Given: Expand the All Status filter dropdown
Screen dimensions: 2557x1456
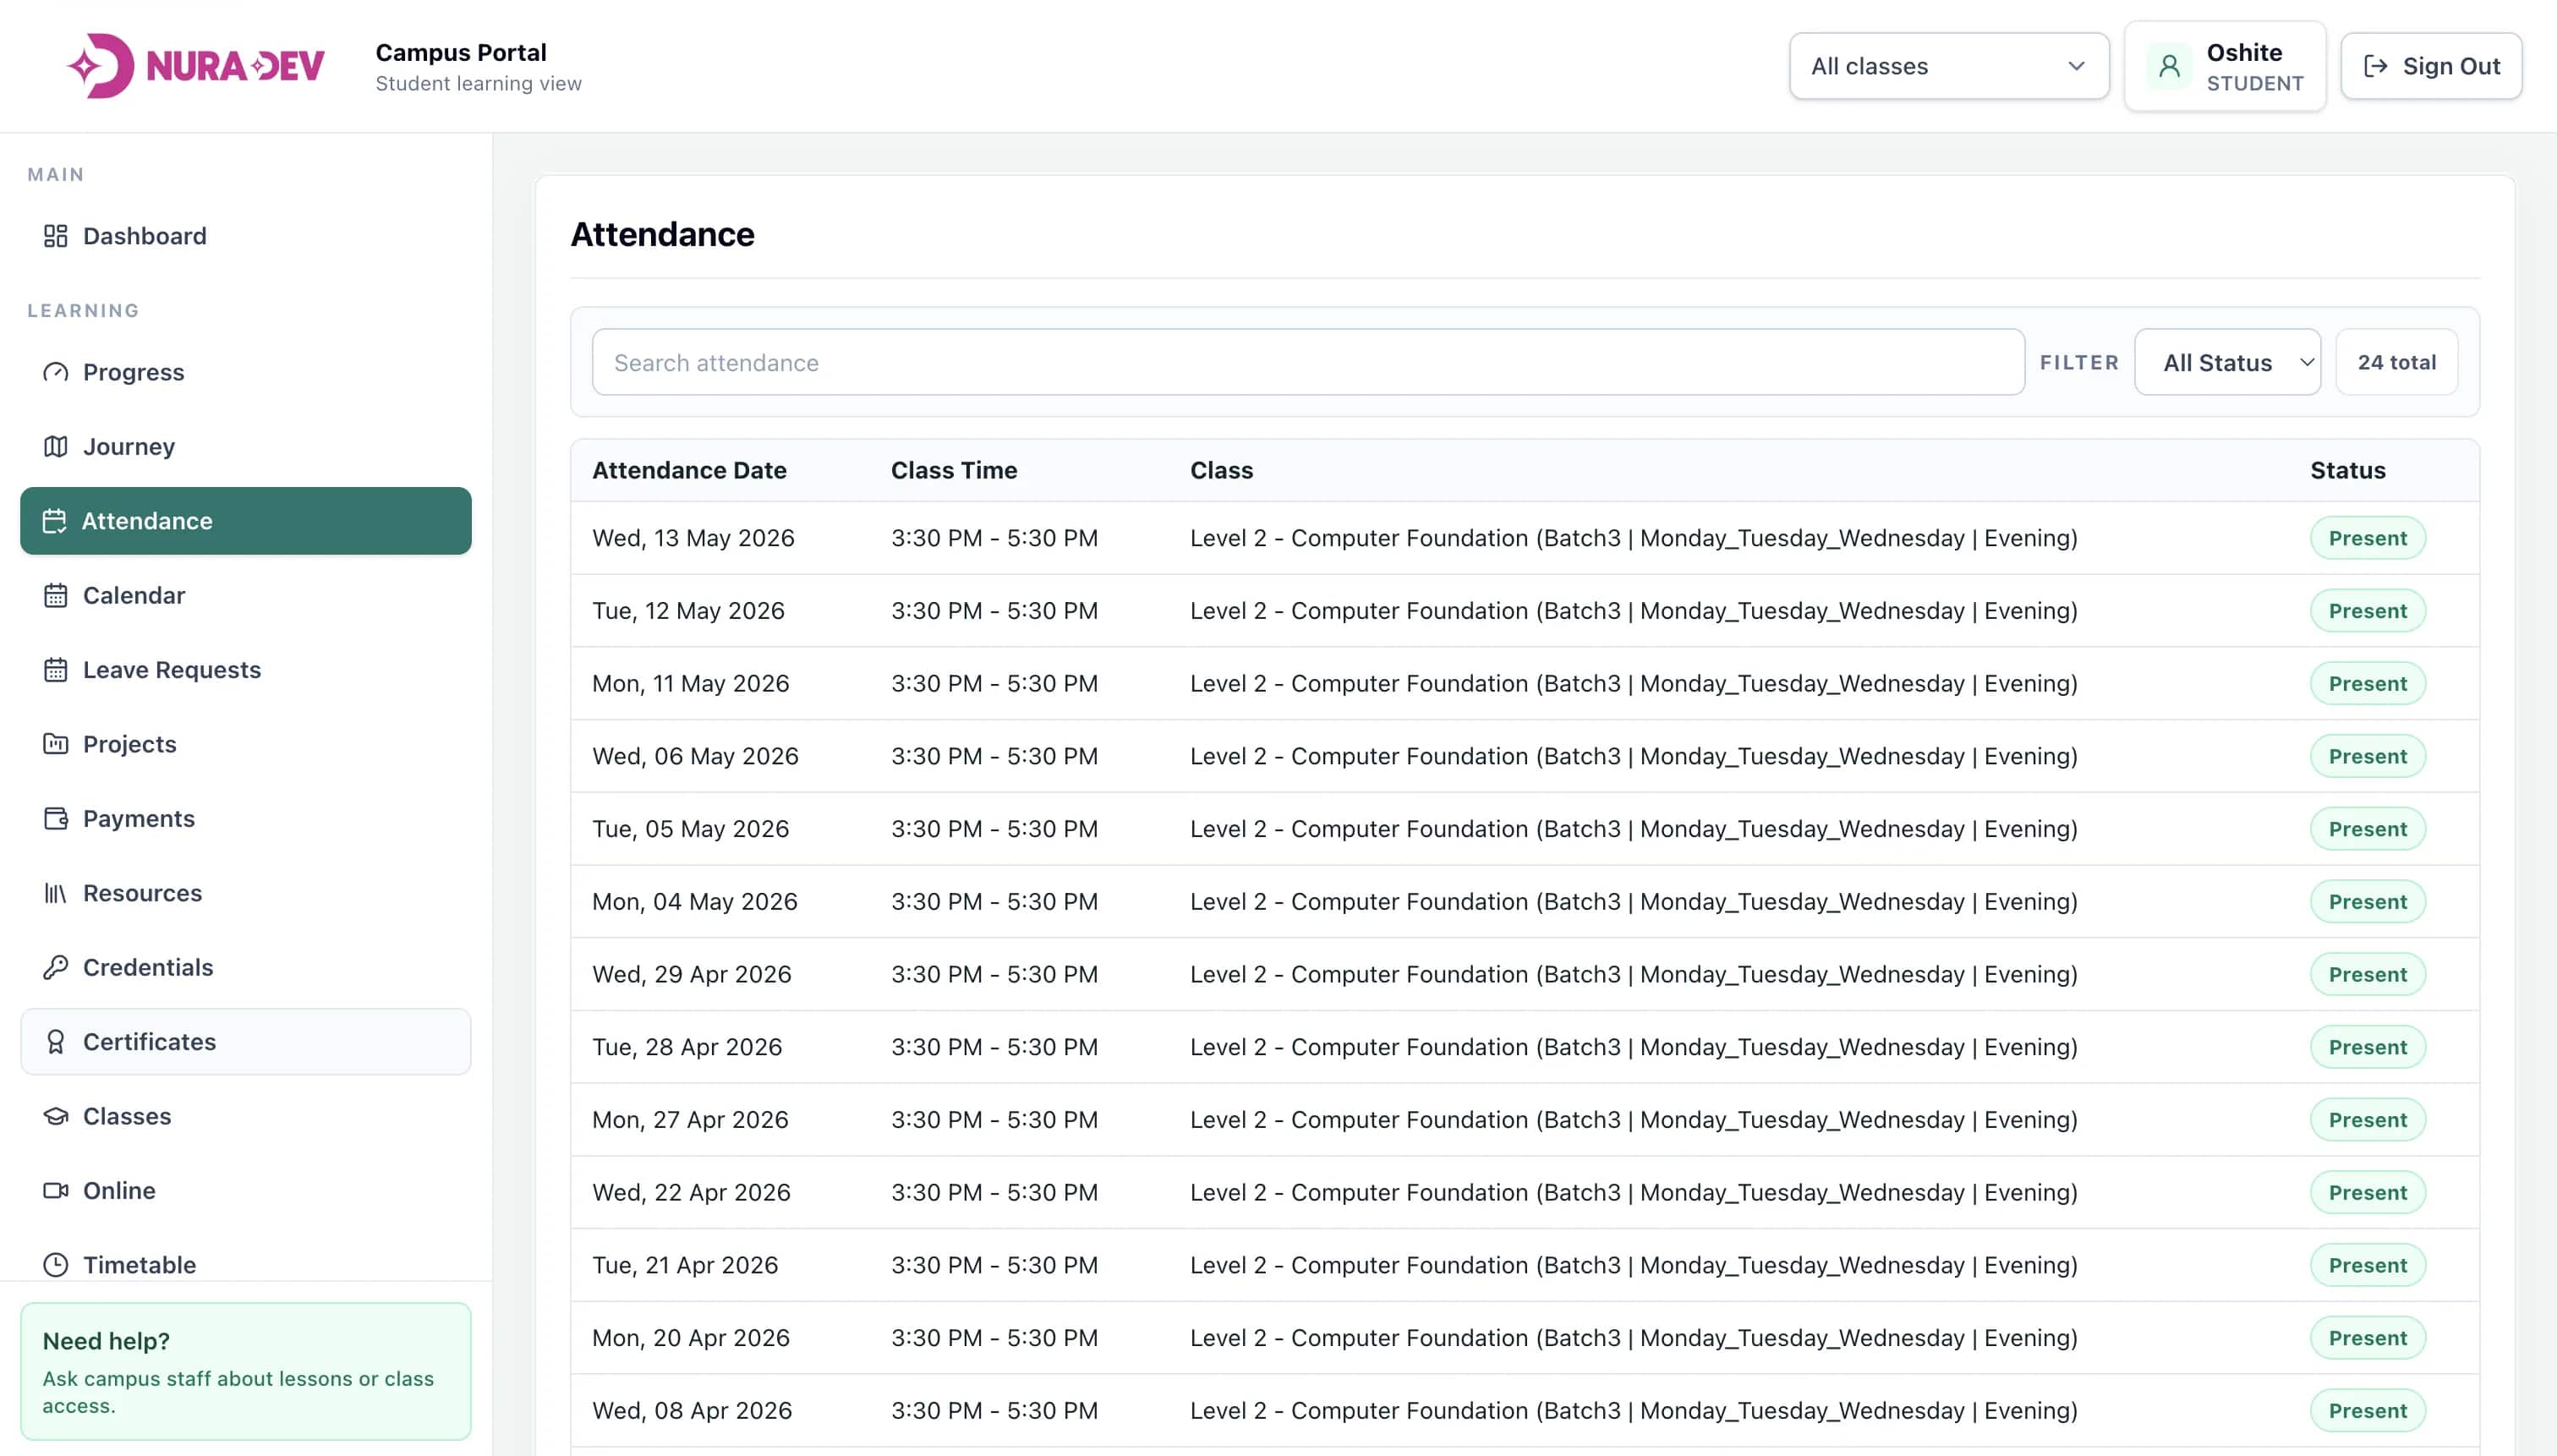Looking at the screenshot, I should pos(2227,362).
